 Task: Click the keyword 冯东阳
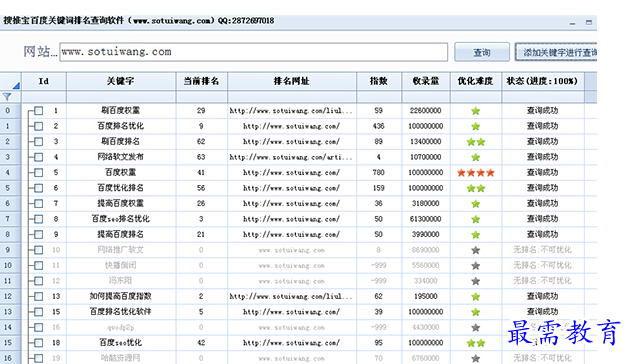[120, 281]
